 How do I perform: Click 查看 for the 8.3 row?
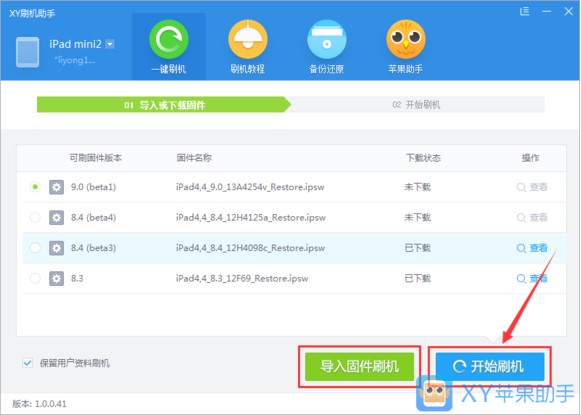532,278
